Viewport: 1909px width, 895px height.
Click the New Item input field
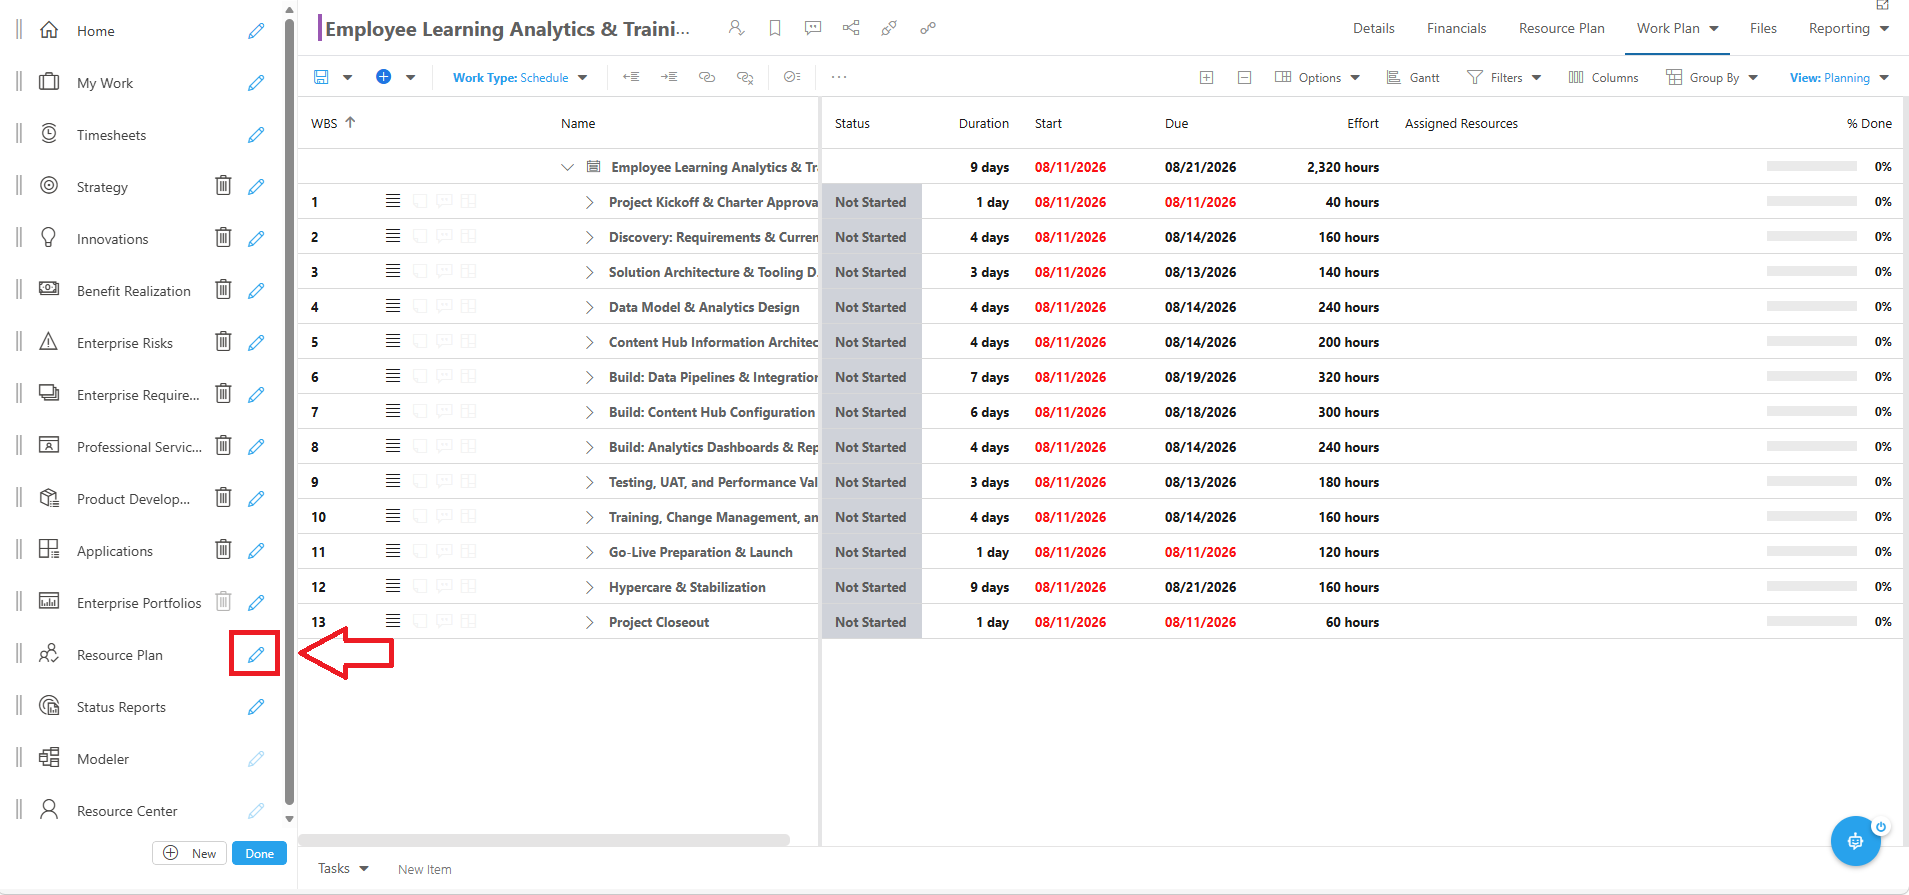(x=424, y=869)
